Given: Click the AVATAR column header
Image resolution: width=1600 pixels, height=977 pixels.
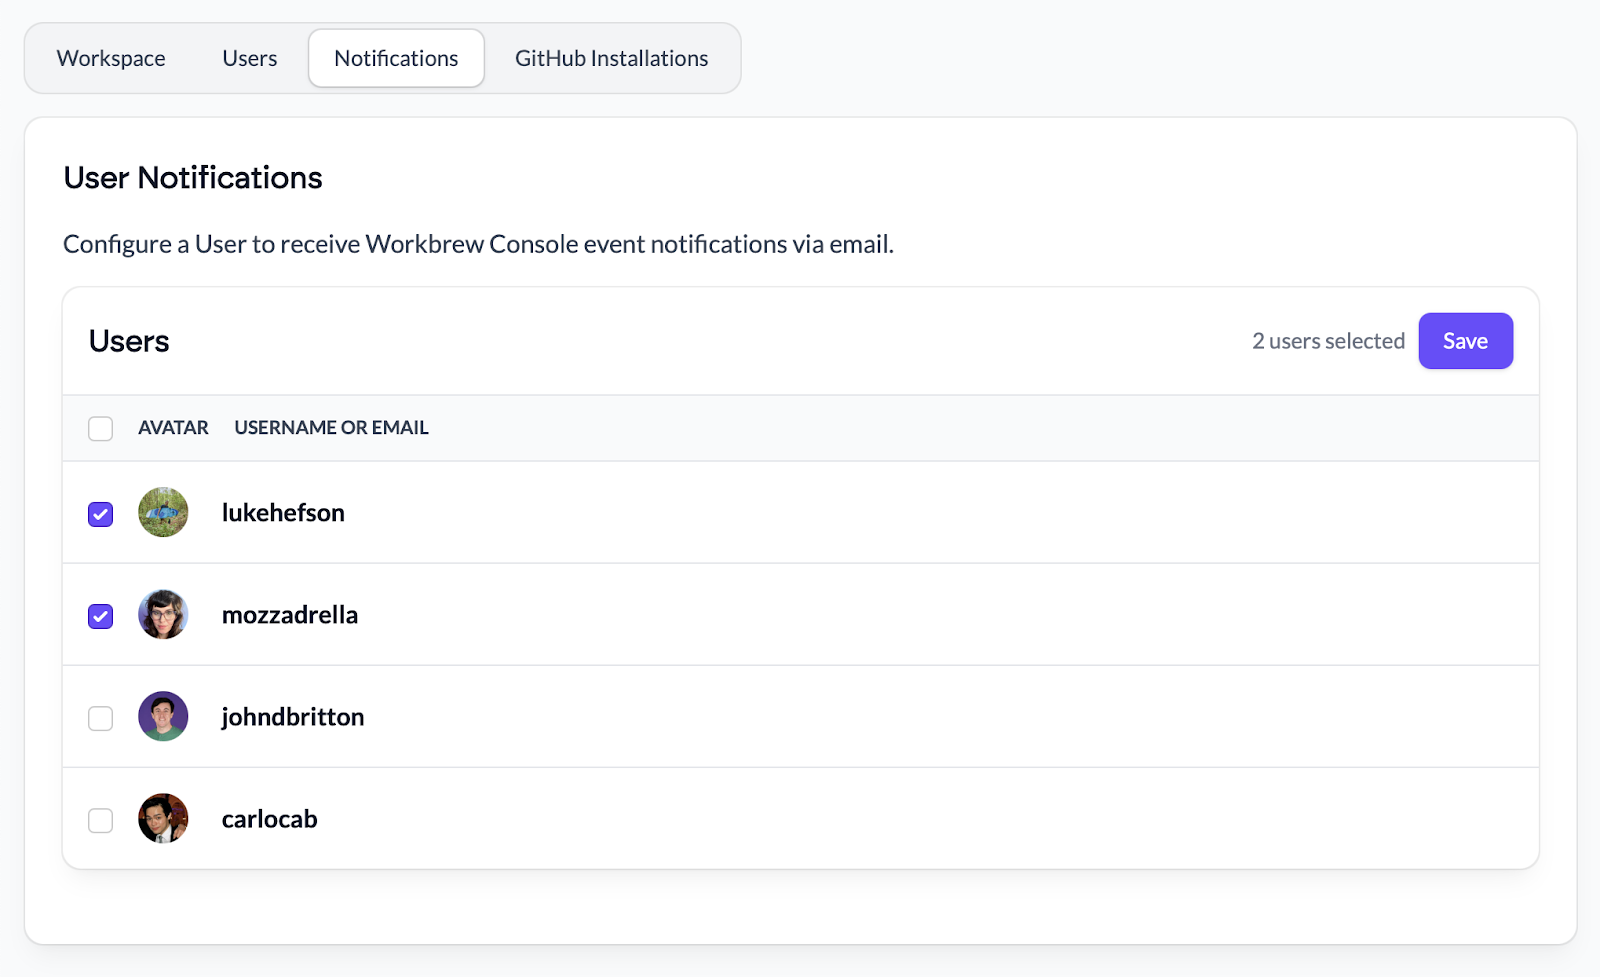Looking at the screenshot, I should 173,428.
